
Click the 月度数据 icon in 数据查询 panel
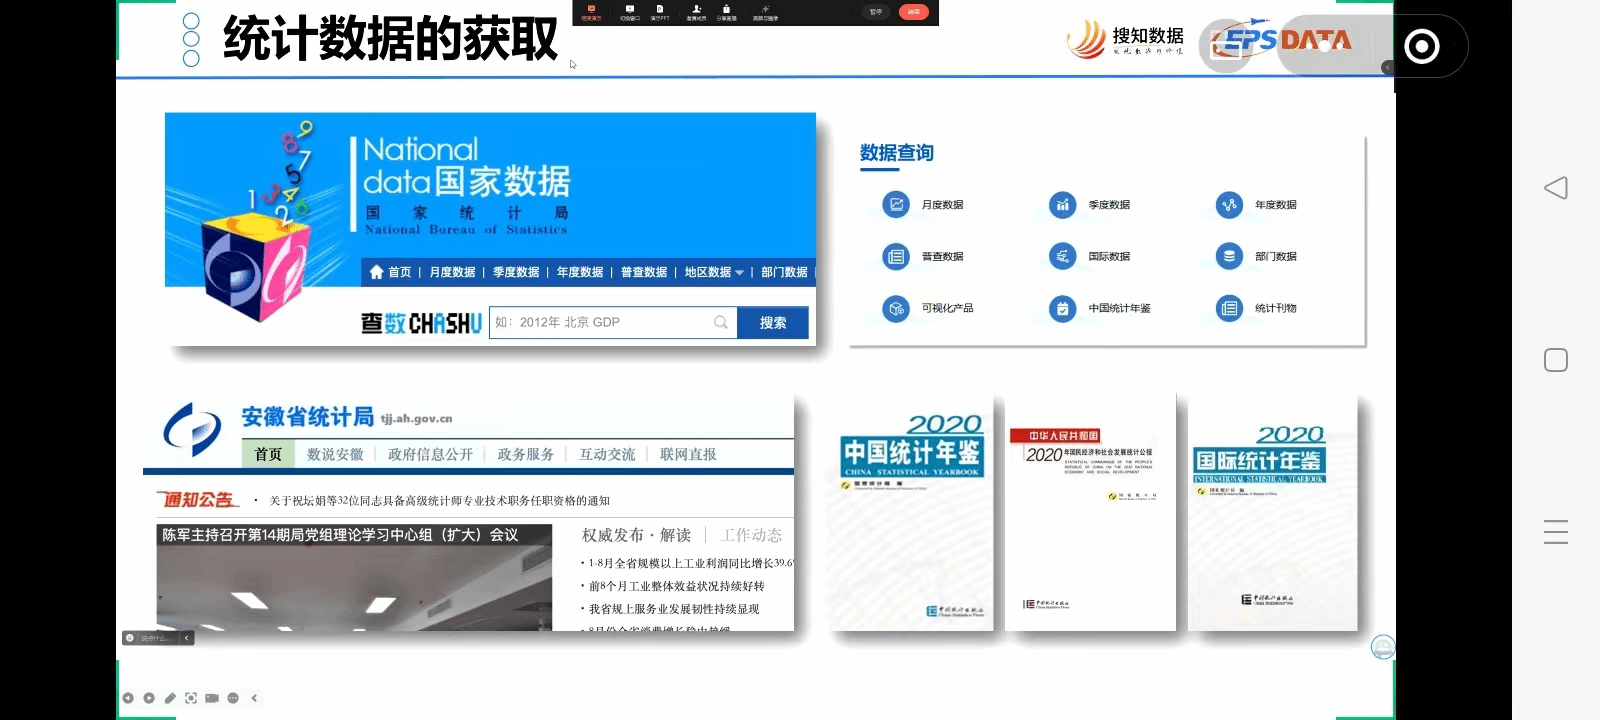(896, 205)
